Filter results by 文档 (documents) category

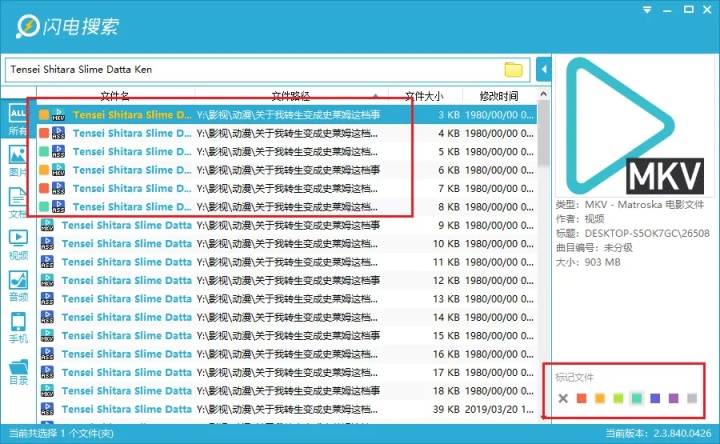coord(18,203)
